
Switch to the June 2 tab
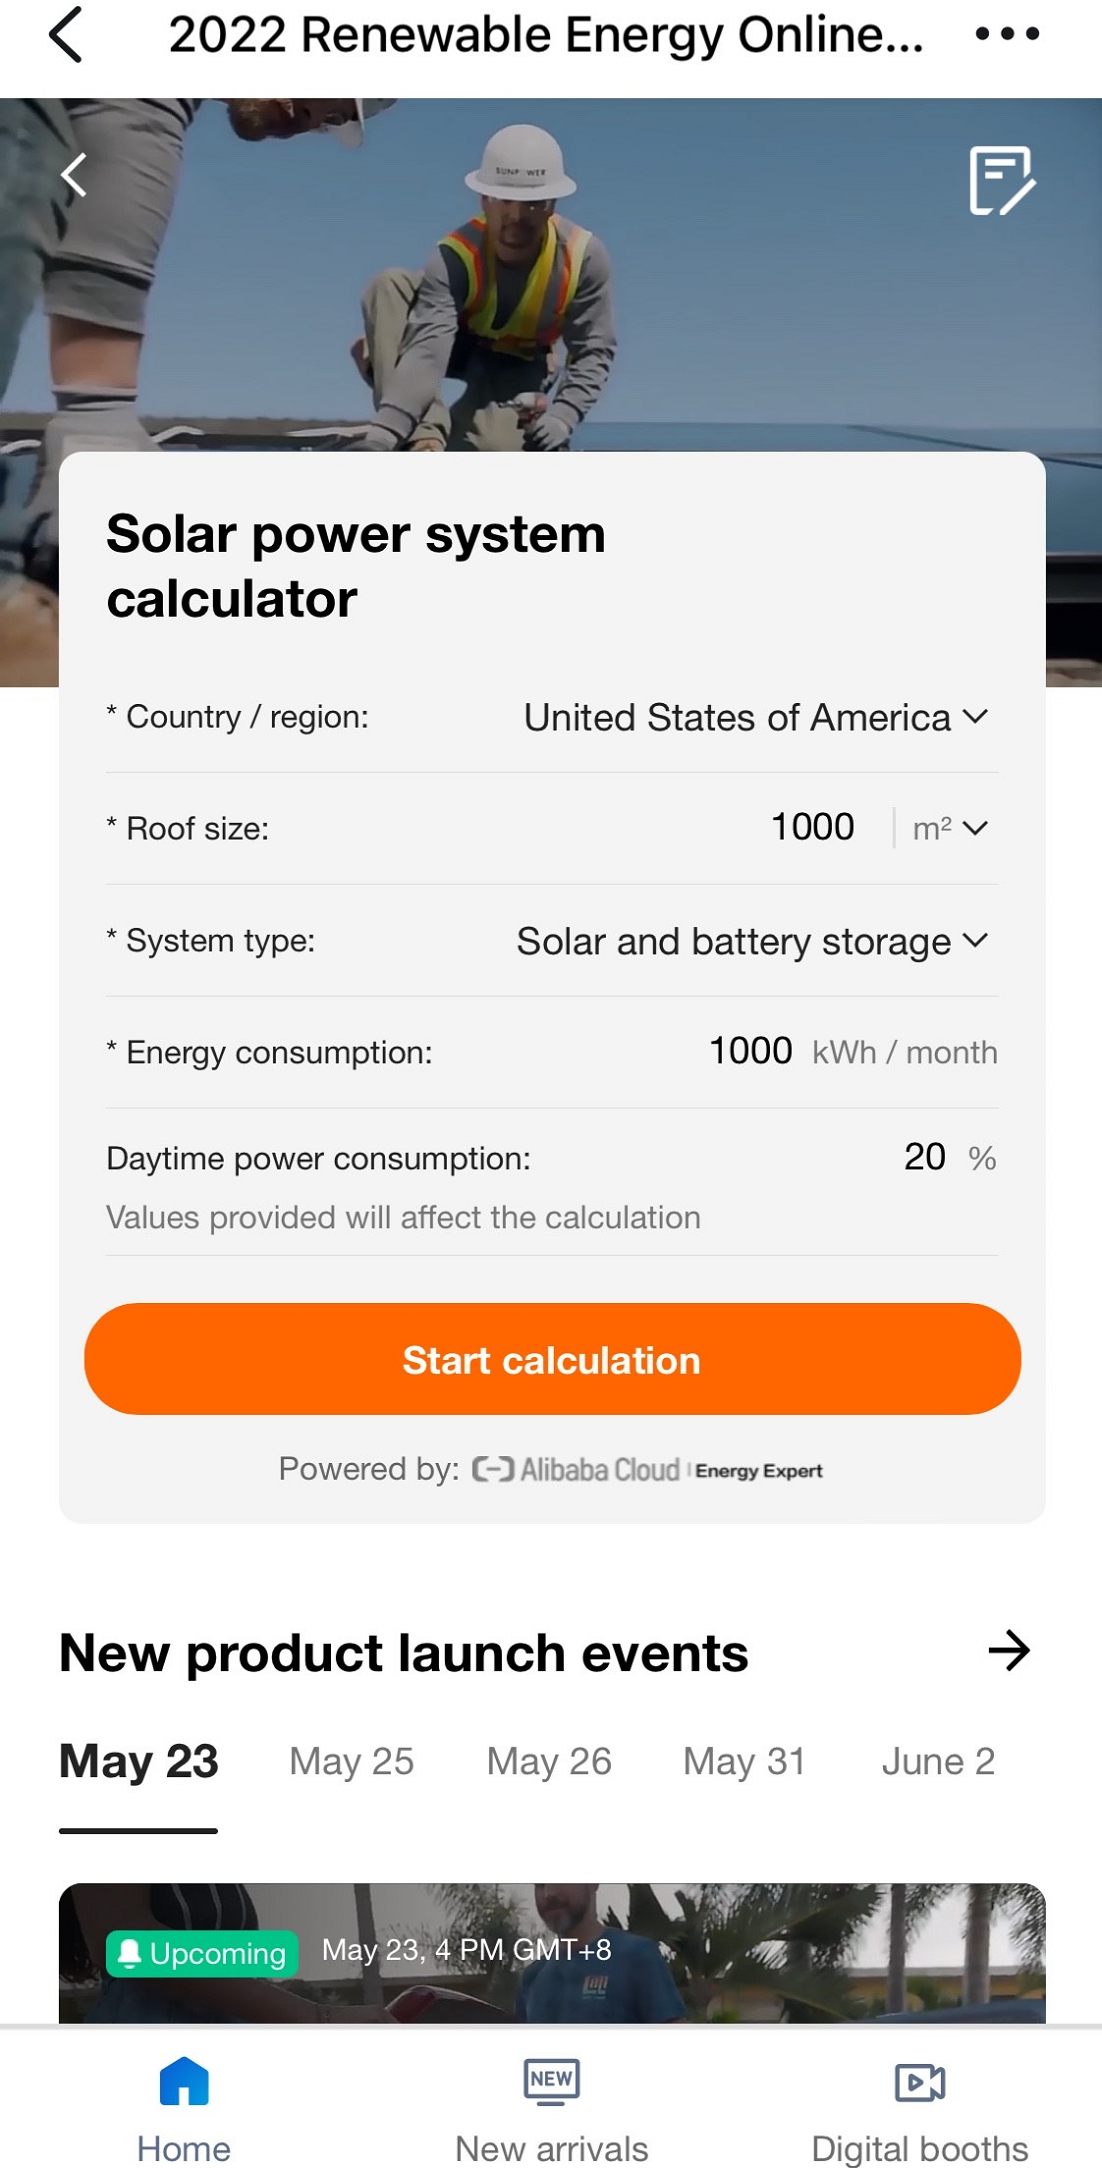pyautogui.click(x=938, y=1762)
